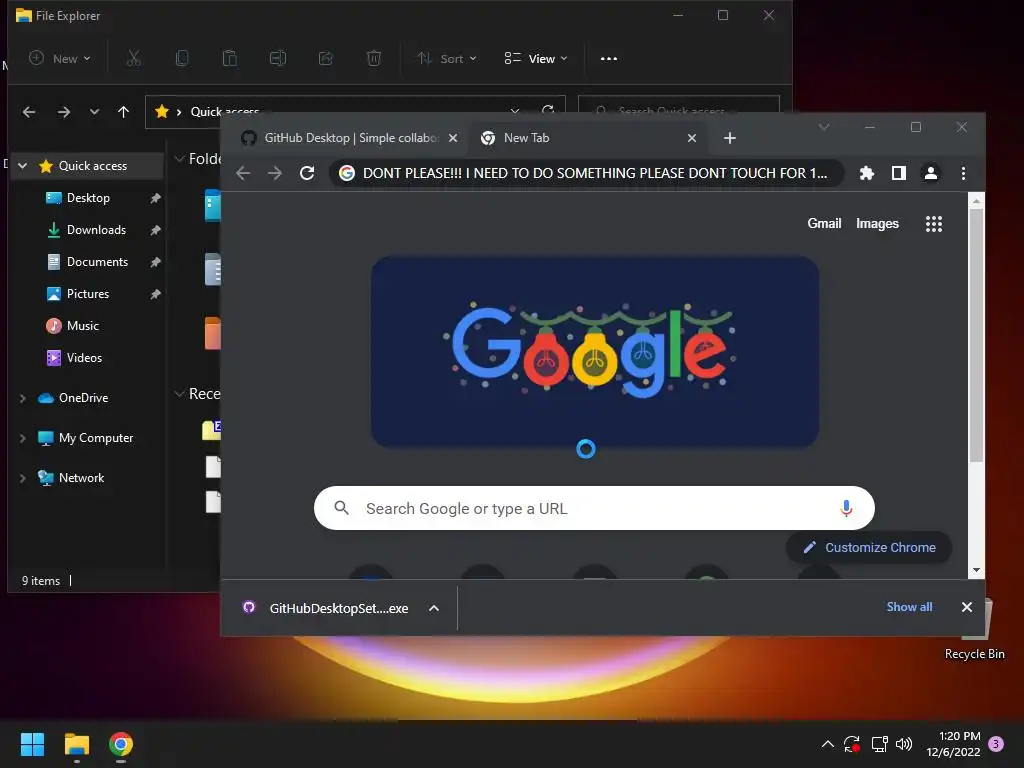
Task: Click the Cut icon in File Explorer toolbar
Action: [134, 59]
